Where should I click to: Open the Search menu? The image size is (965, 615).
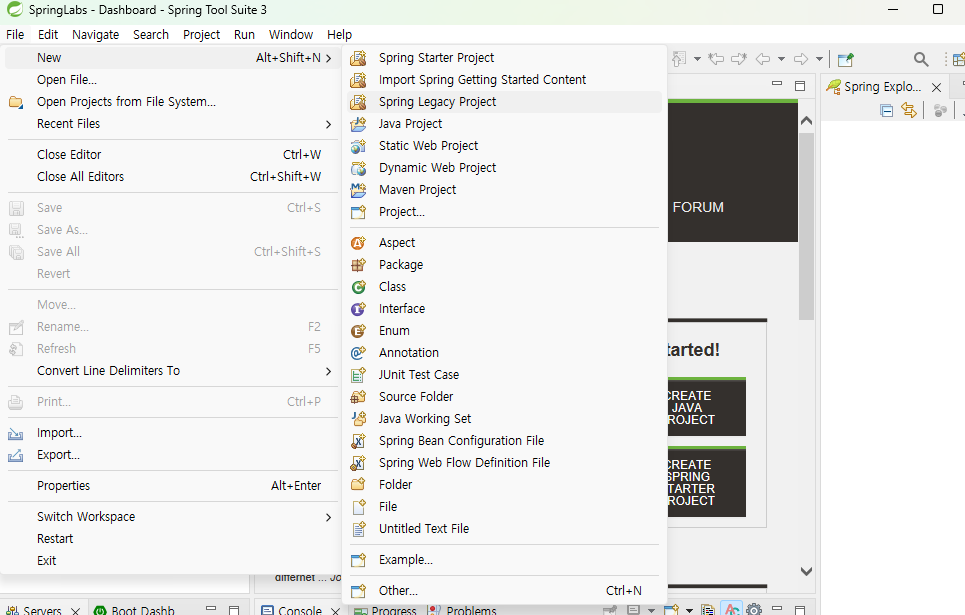[x=151, y=35]
